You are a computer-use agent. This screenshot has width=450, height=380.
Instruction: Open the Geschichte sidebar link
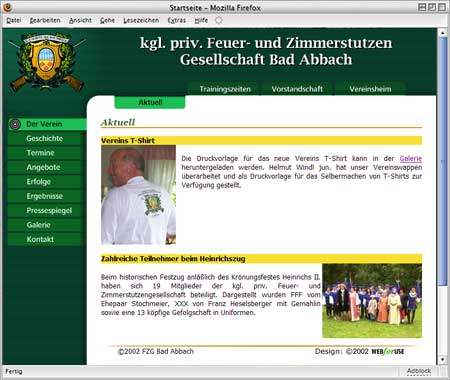[44, 138]
